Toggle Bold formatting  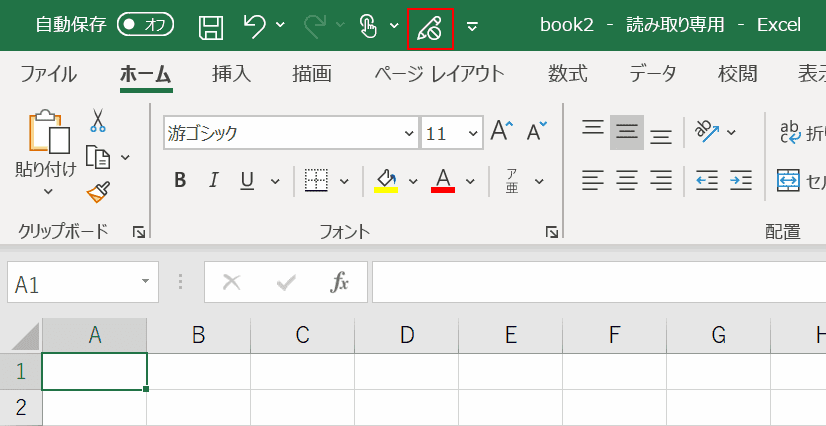(180, 181)
